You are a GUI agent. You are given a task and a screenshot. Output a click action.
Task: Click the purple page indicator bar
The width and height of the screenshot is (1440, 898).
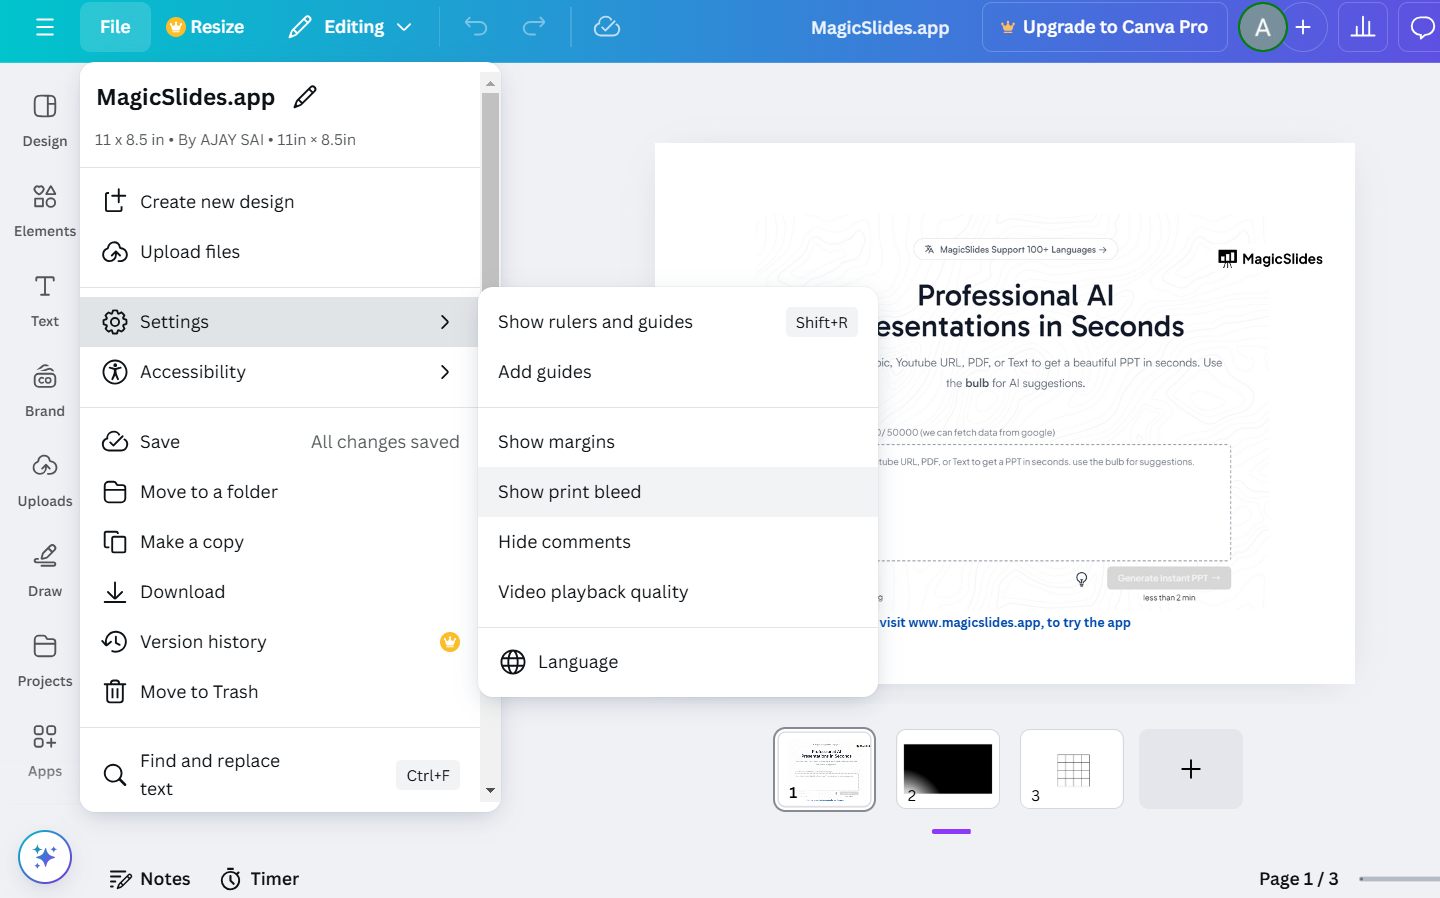click(951, 831)
